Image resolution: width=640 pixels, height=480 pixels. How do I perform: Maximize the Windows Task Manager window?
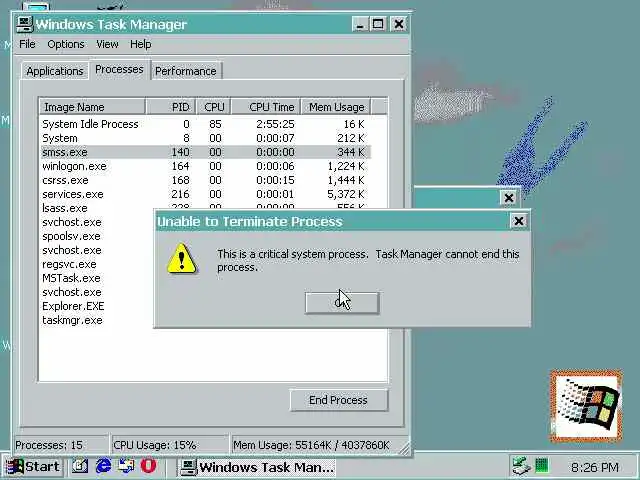pyautogui.click(x=378, y=24)
